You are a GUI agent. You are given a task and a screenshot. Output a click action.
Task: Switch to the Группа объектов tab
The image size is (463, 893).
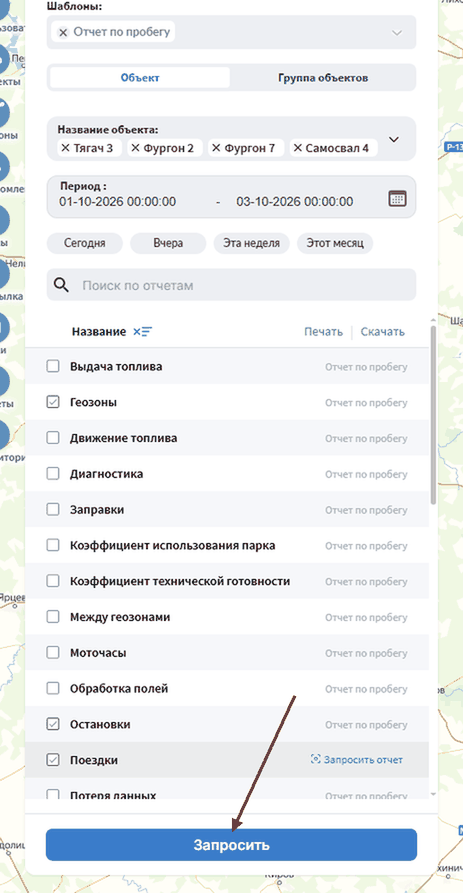[x=322, y=78]
